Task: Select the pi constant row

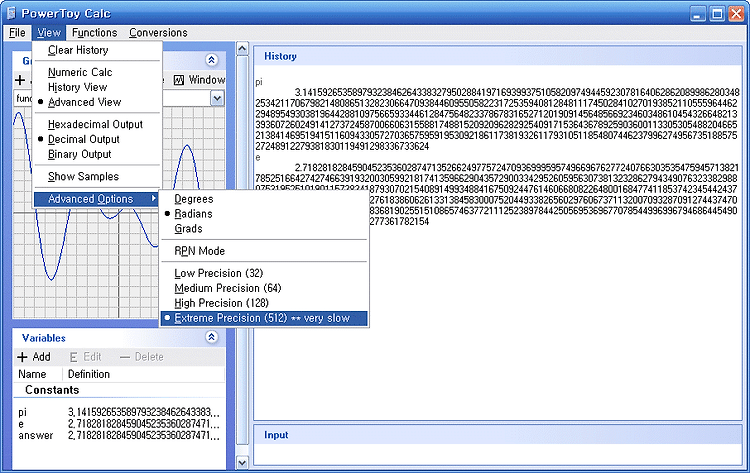Action: click(x=119, y=412)
